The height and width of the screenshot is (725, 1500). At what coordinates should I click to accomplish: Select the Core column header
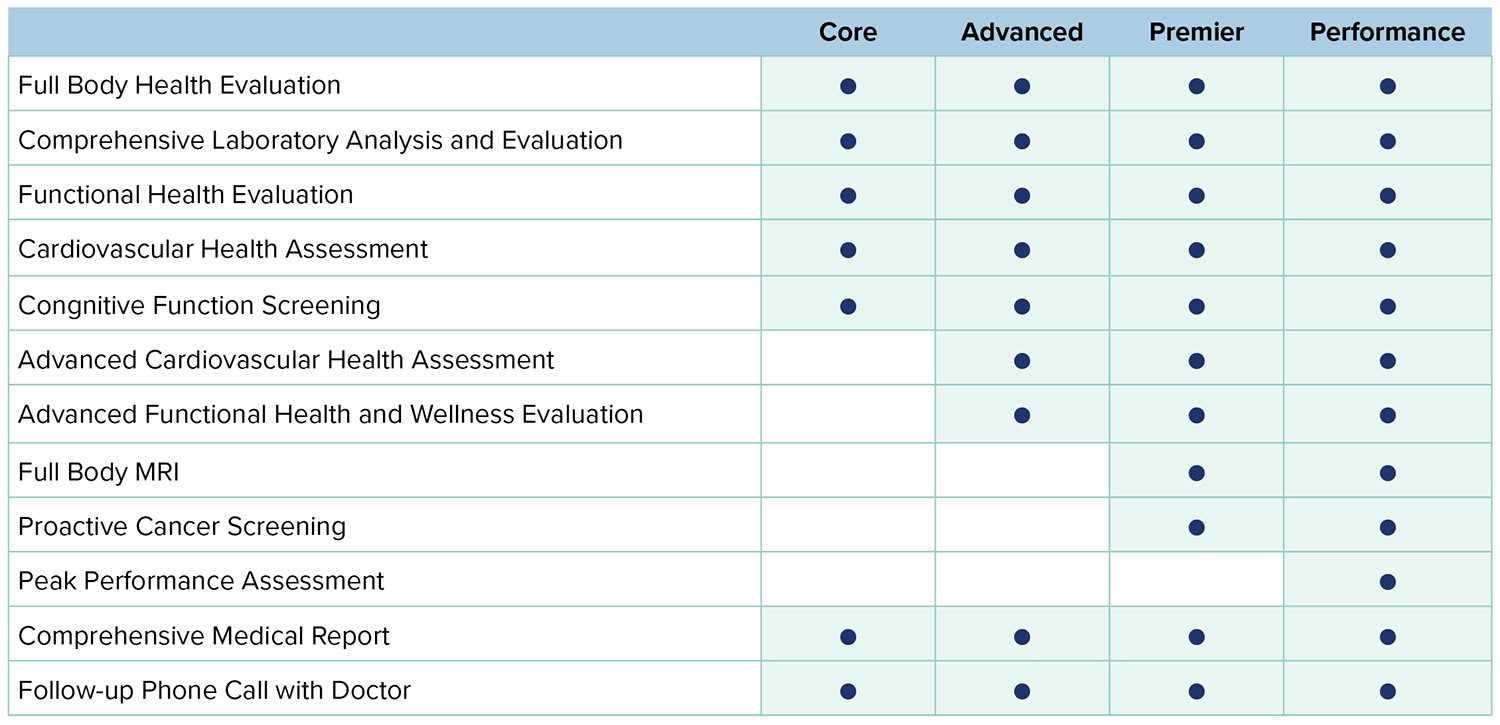(x=848, y=32)
